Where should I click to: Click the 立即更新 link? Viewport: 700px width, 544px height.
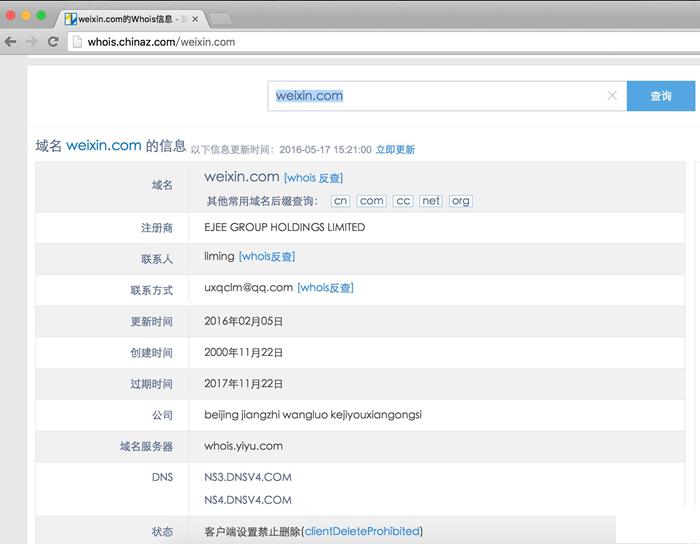[395, 150]
